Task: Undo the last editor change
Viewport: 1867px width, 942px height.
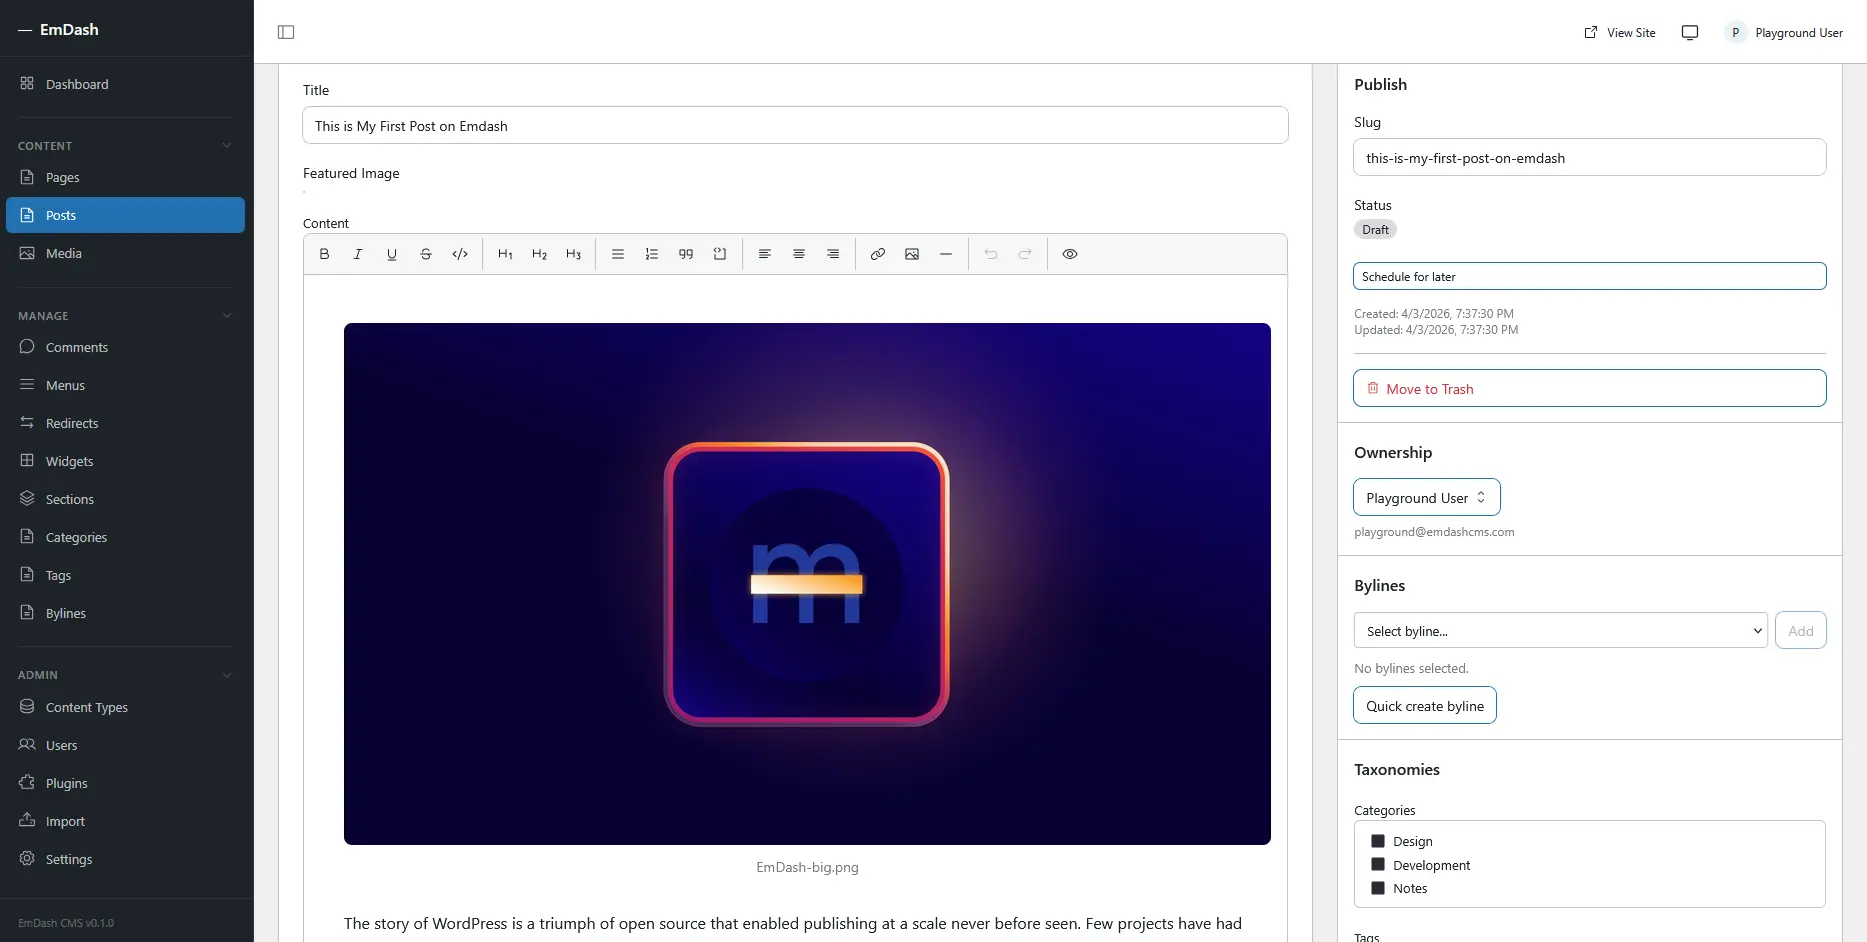Action: point(990,254)
